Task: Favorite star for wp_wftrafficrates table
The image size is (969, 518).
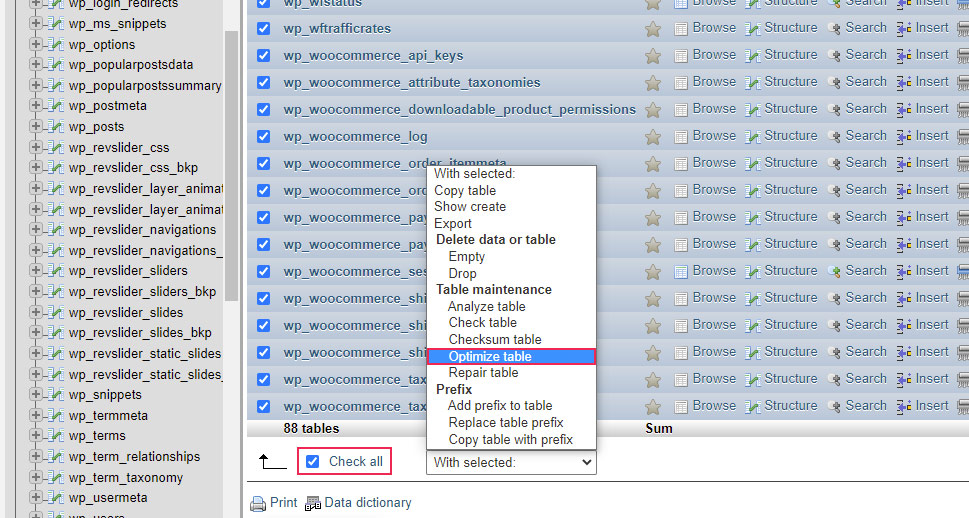Action: [x=653, y=29]
